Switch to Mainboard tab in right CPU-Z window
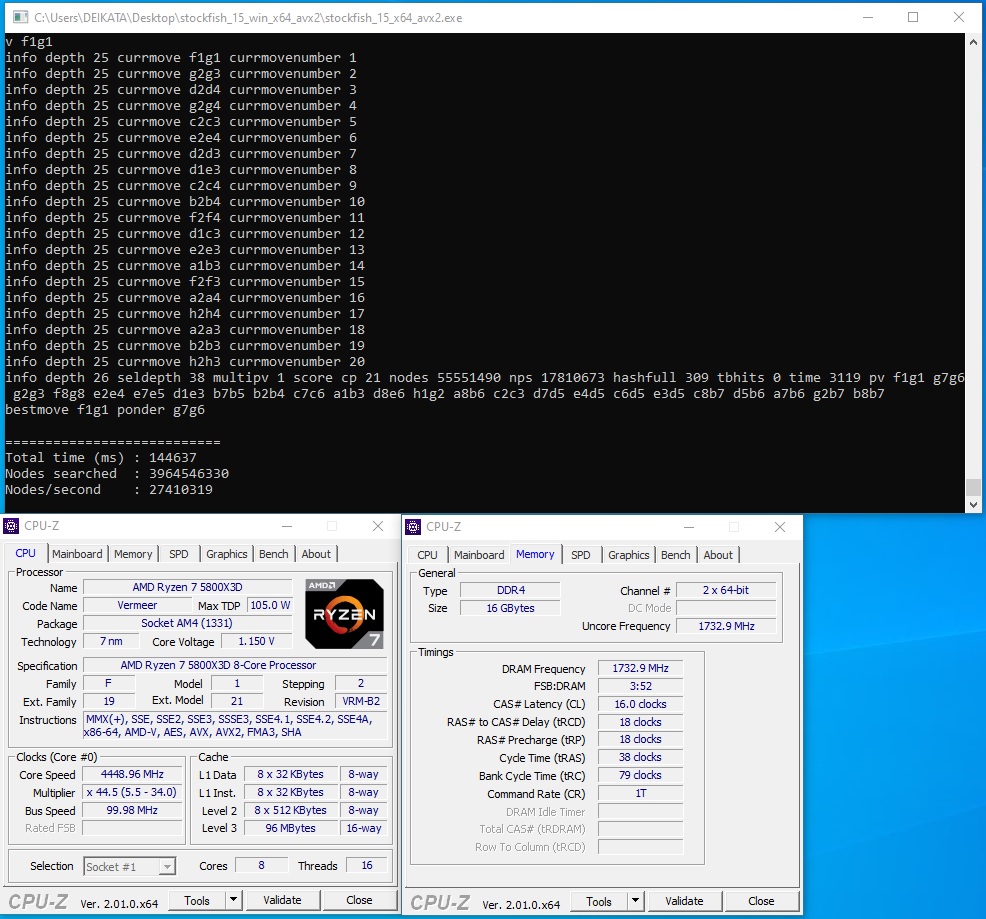Viewport: 986px width, 919px height. (479, 555)
